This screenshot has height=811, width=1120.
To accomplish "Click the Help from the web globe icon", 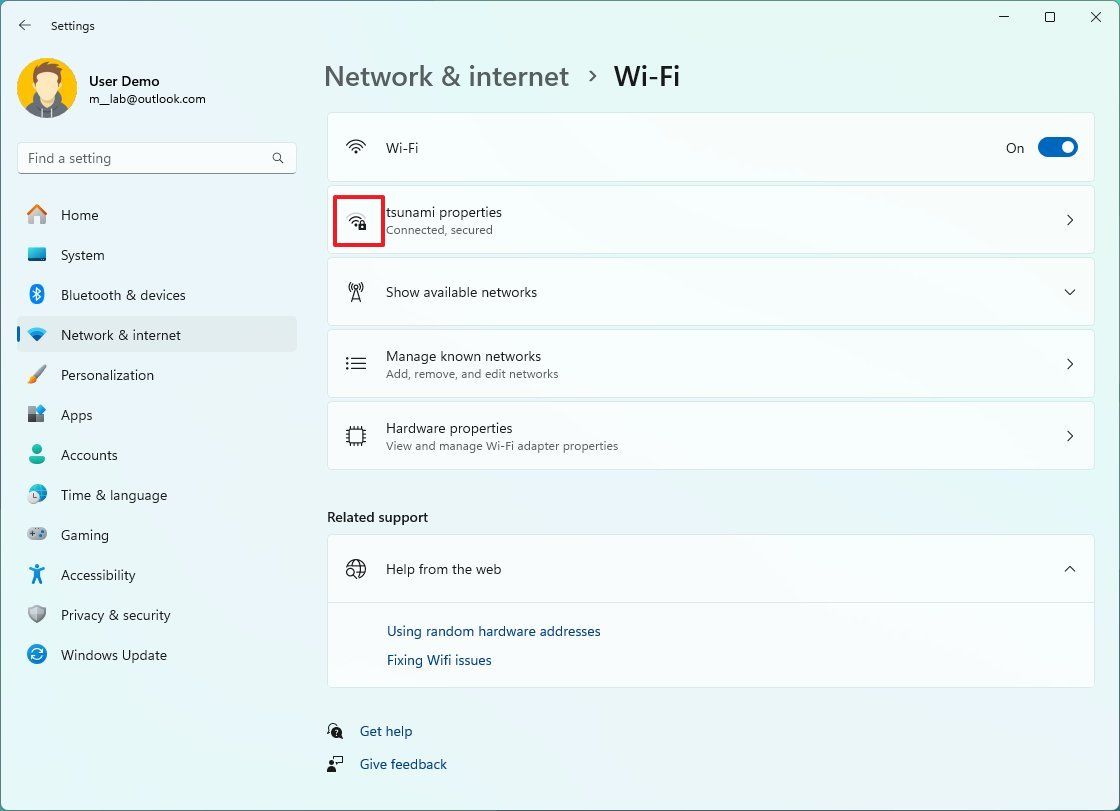I will point(355,569).
